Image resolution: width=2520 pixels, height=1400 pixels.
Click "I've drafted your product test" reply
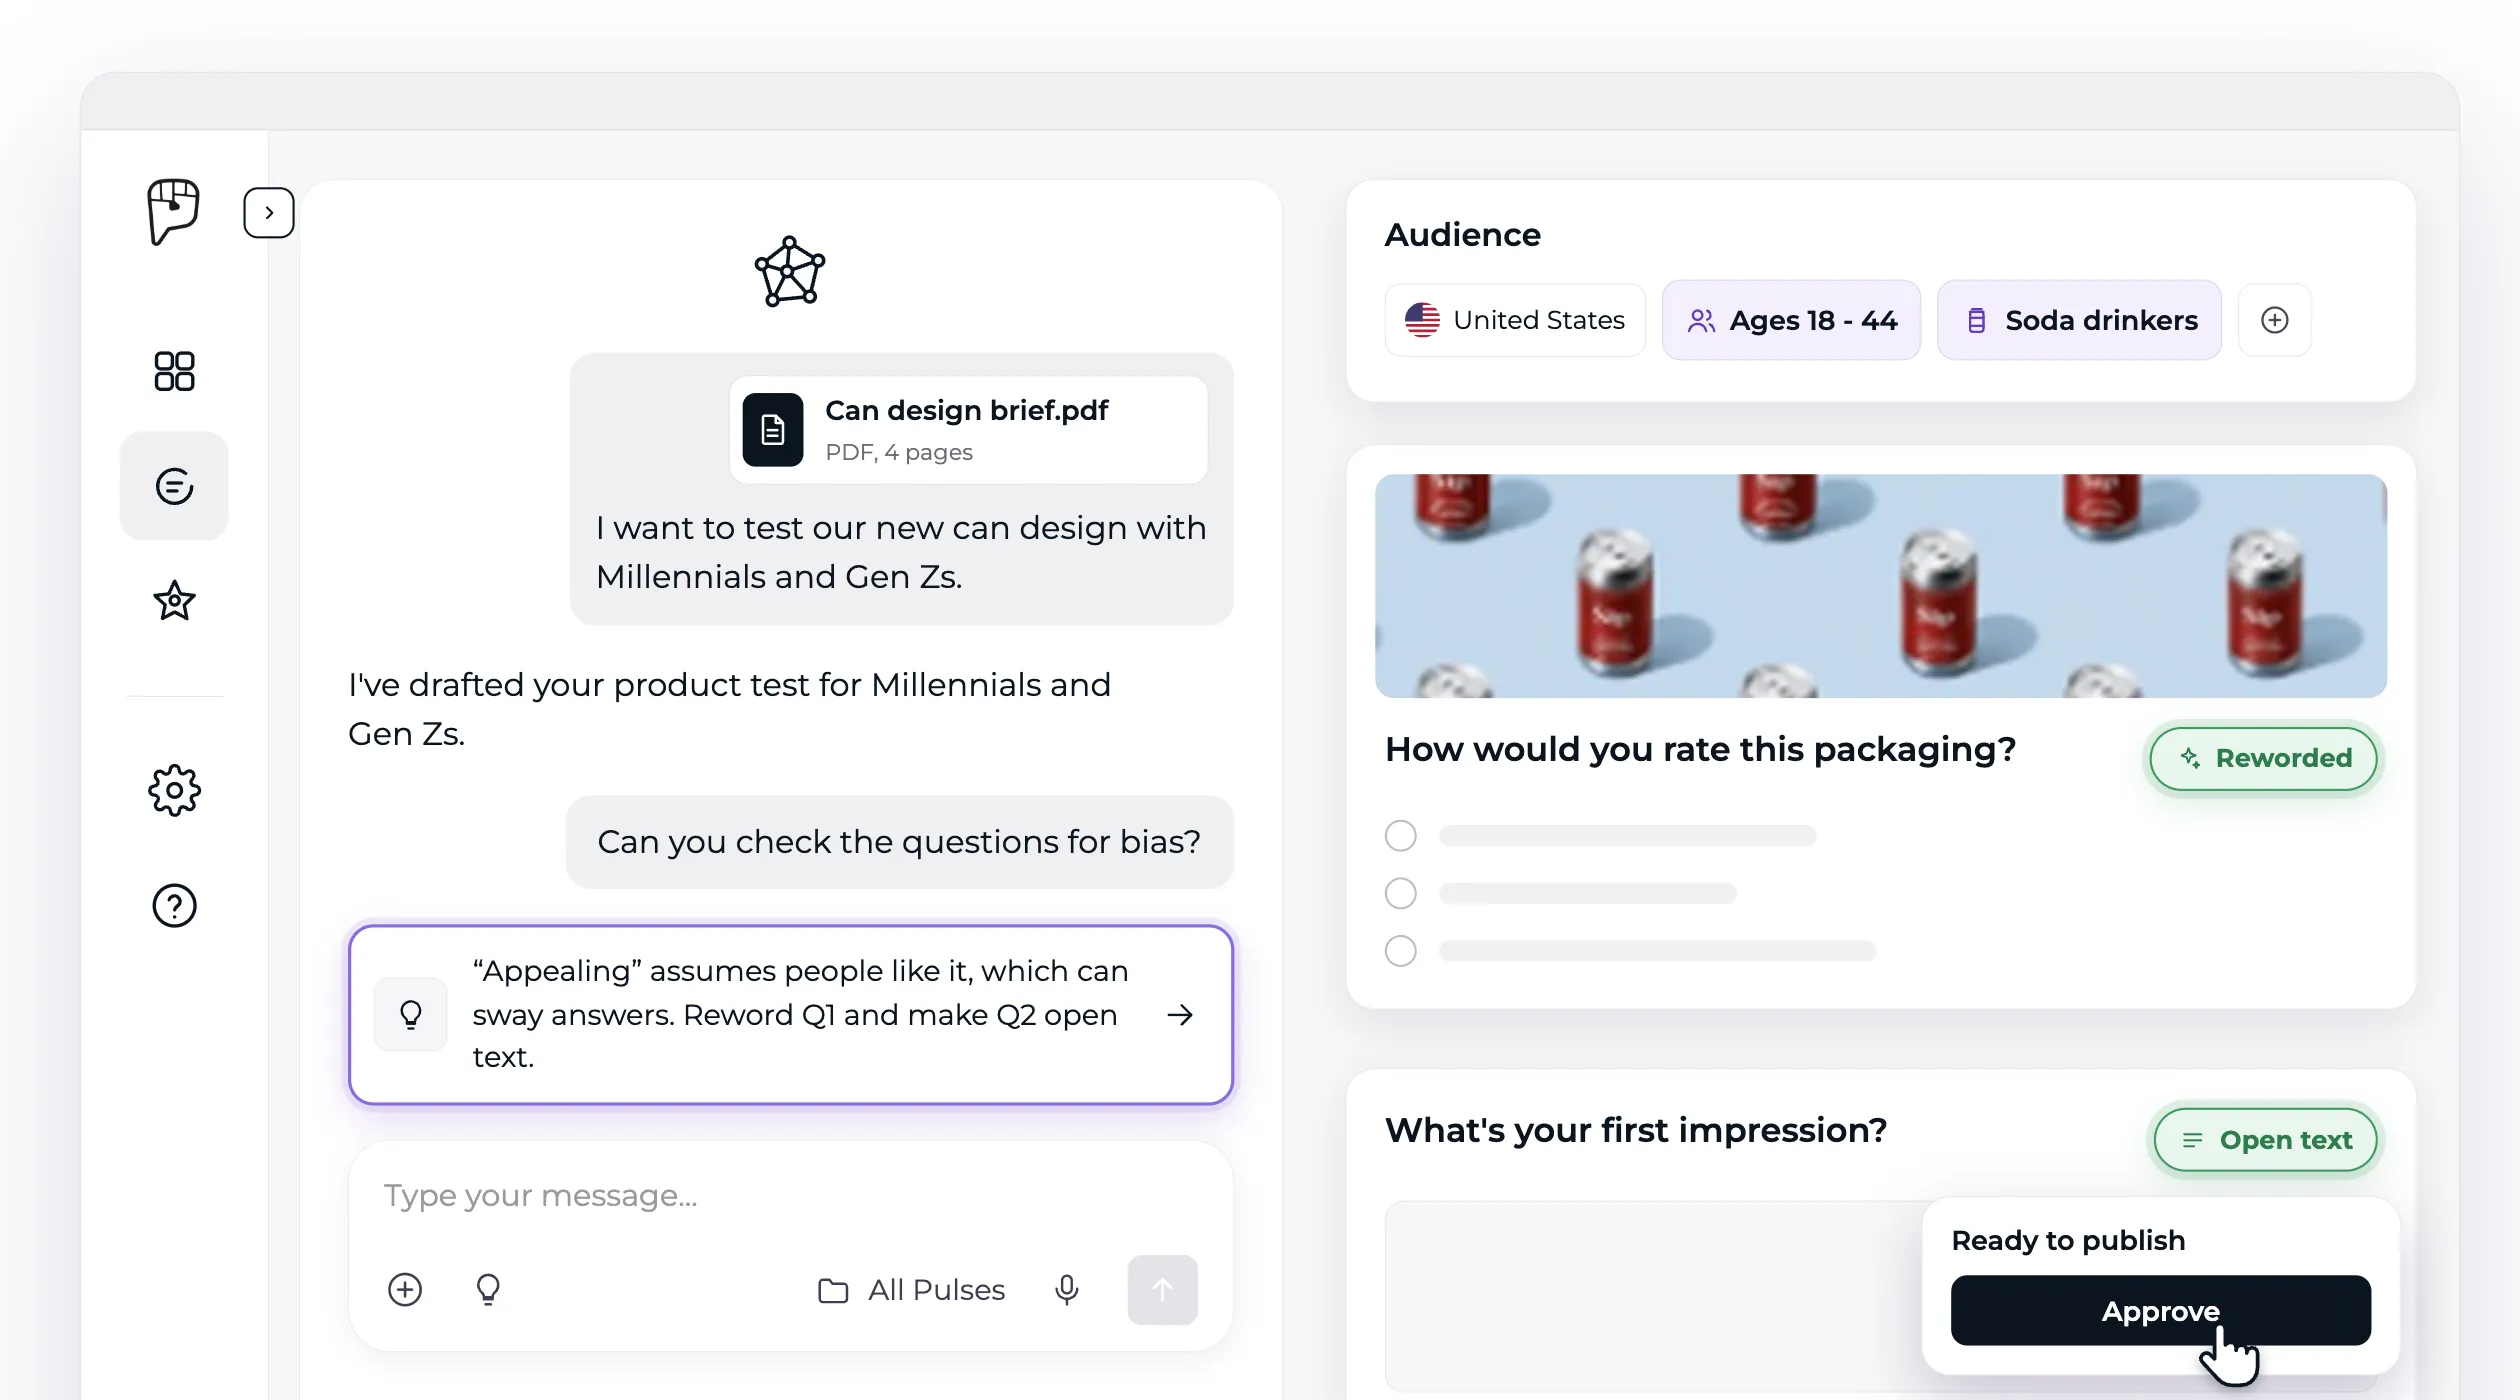[730, 709]
